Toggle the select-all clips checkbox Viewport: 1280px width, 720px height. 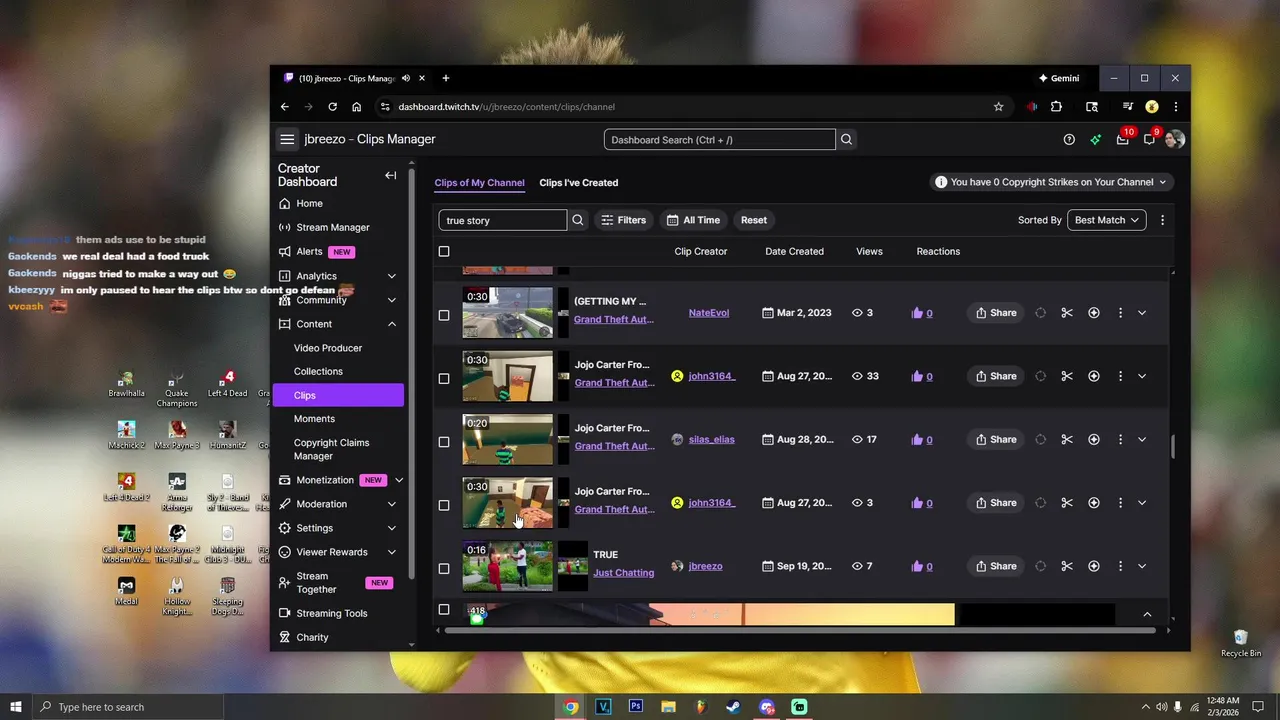click(444, 251)
